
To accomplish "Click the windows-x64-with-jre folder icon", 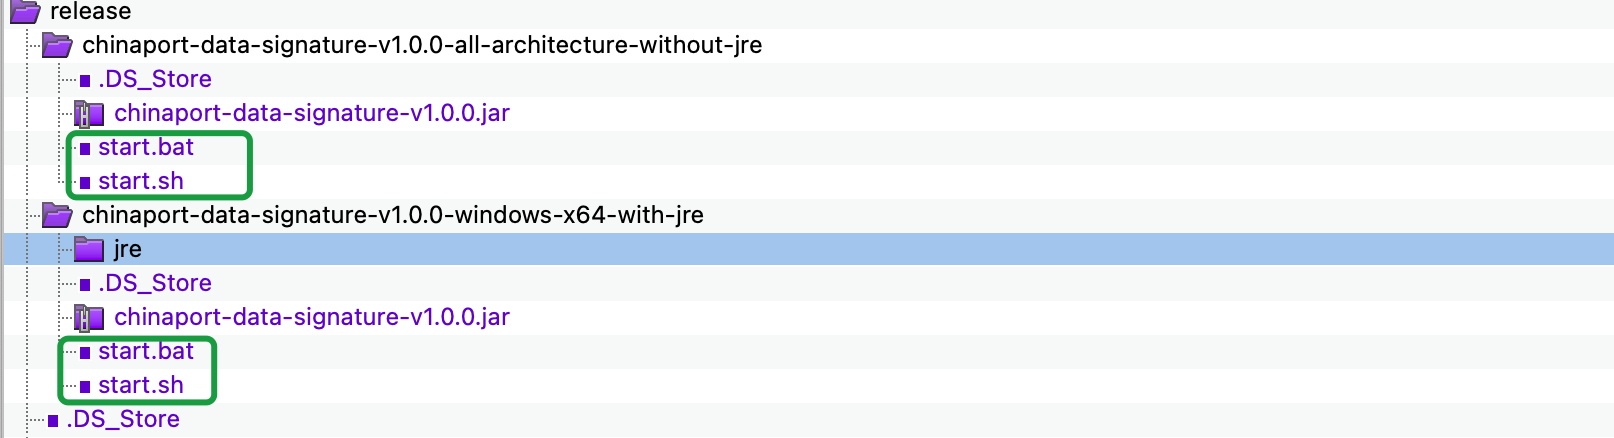I will click(57, 215).
